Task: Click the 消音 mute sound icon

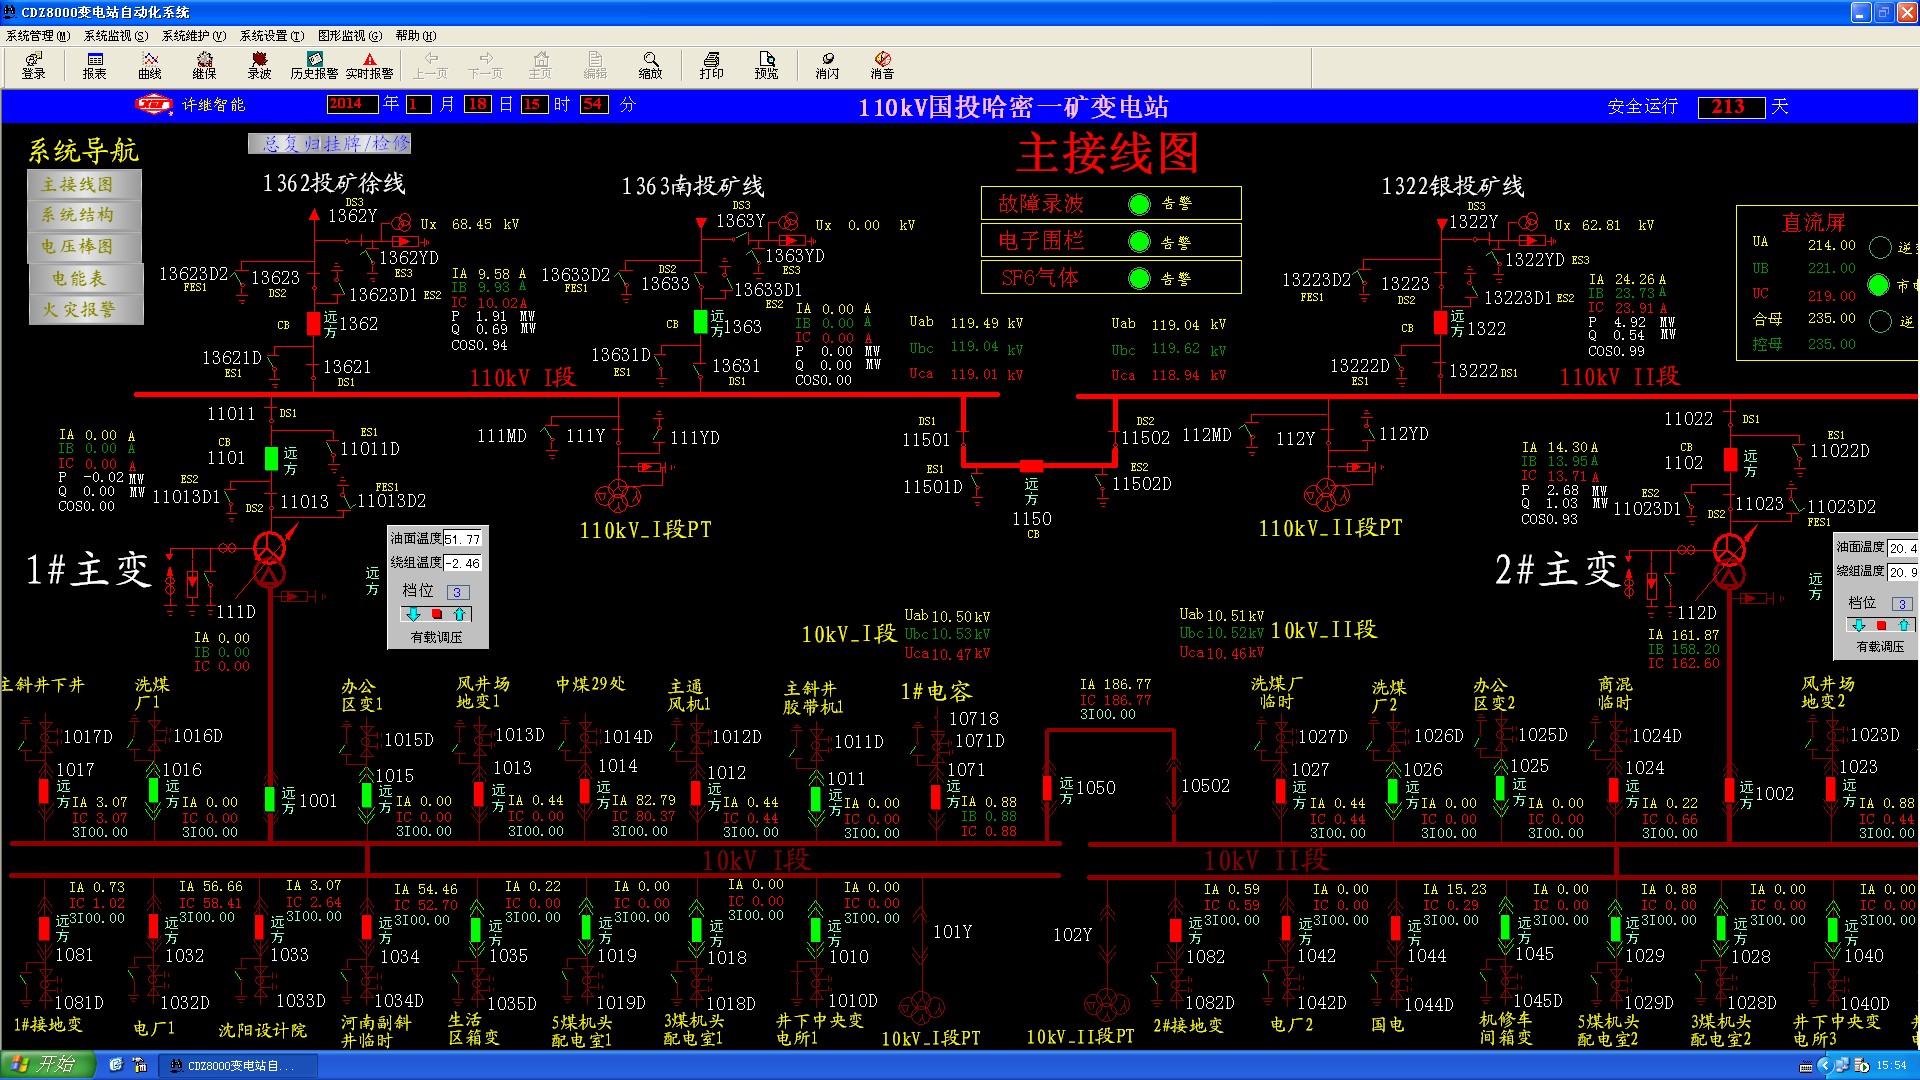Action: click(882, 65)
